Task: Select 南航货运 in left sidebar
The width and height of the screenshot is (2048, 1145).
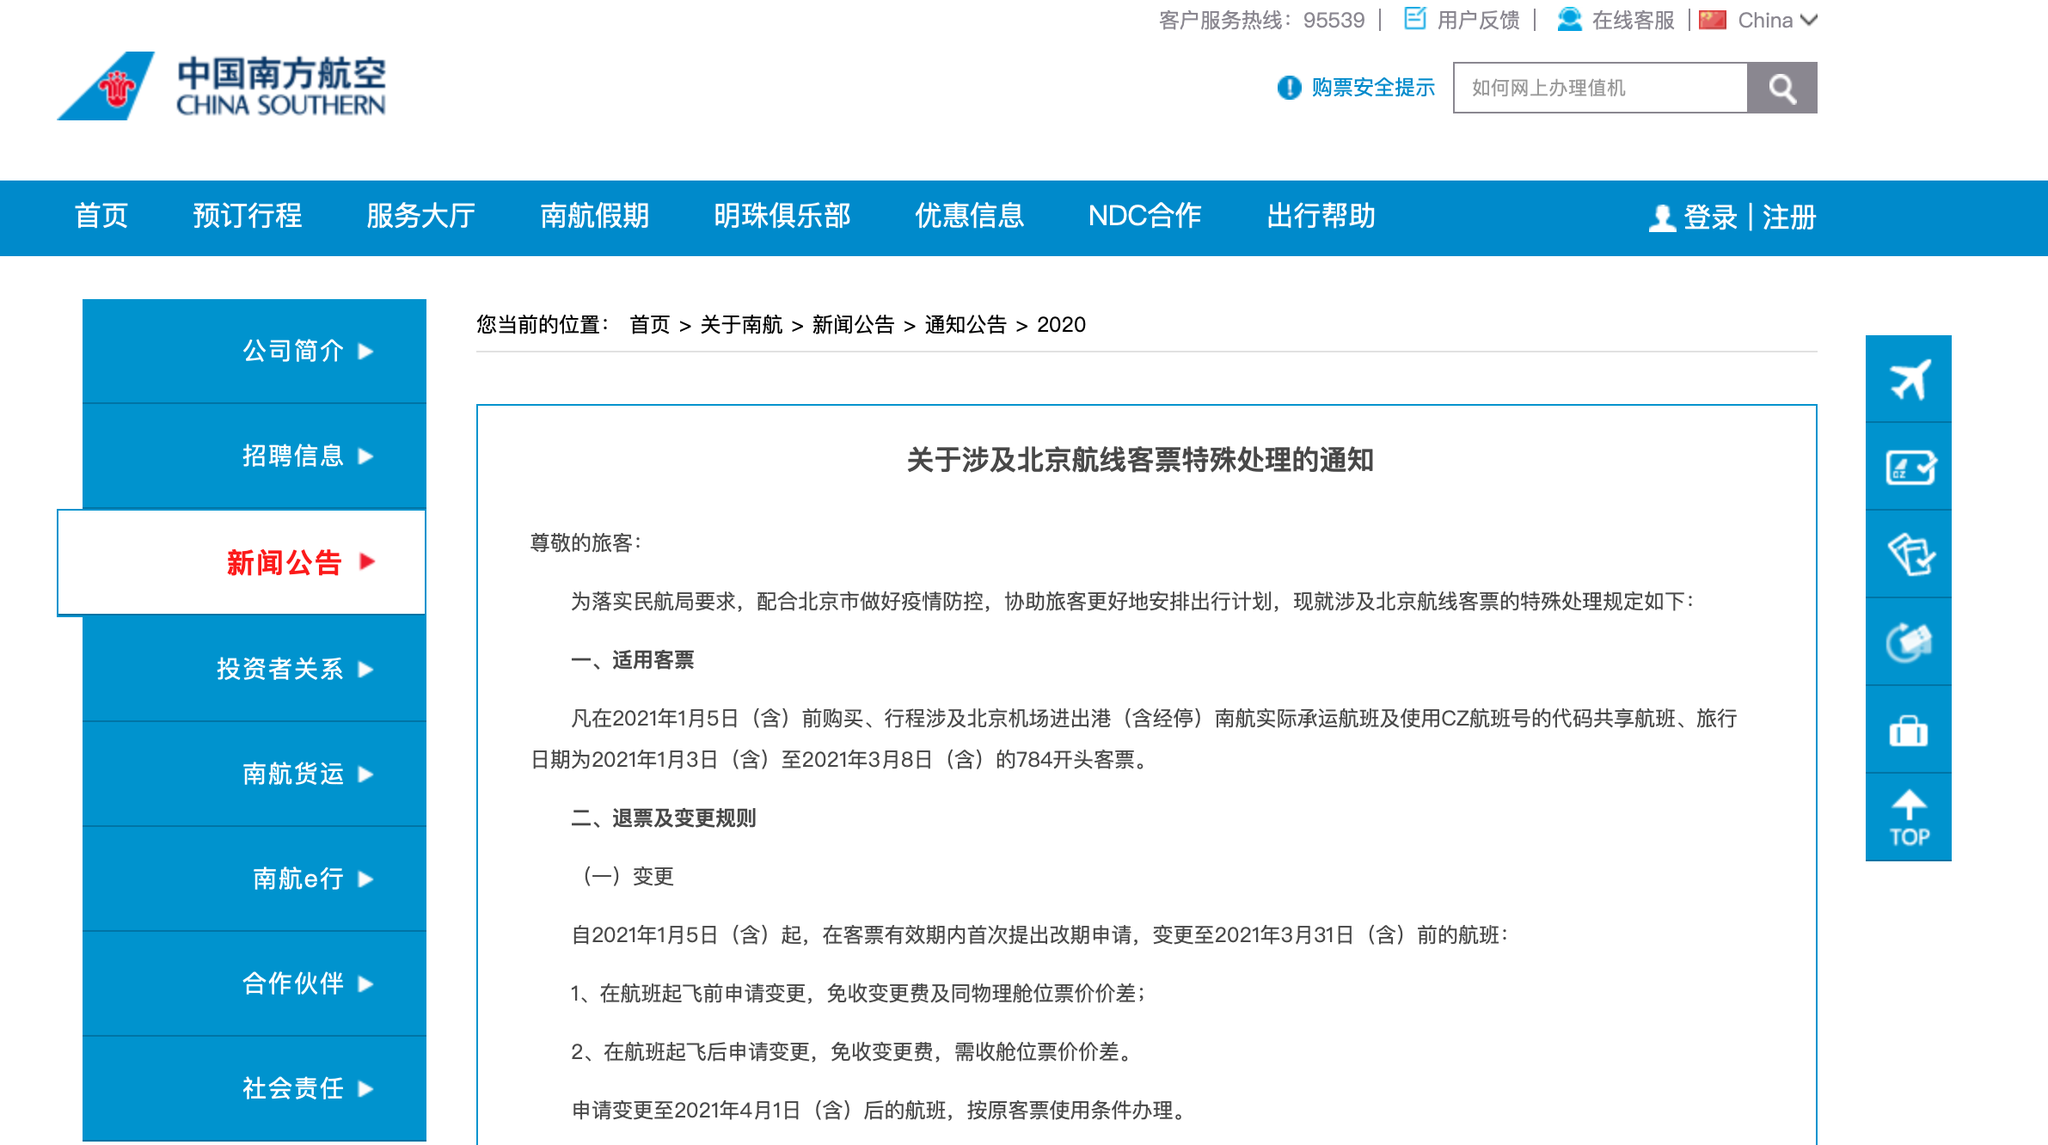Action: point(254,774)
